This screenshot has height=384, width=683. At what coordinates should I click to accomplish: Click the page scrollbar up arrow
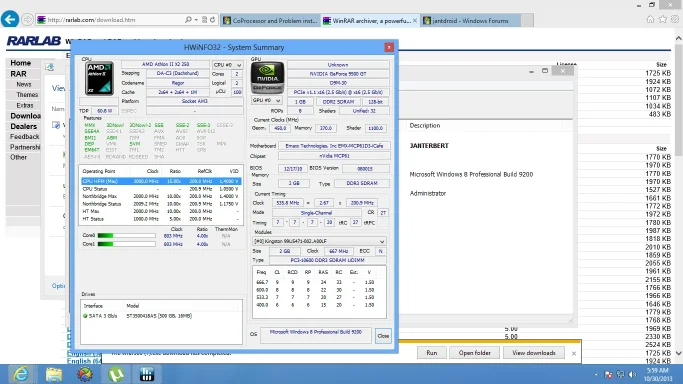click(x=679, y=38)
